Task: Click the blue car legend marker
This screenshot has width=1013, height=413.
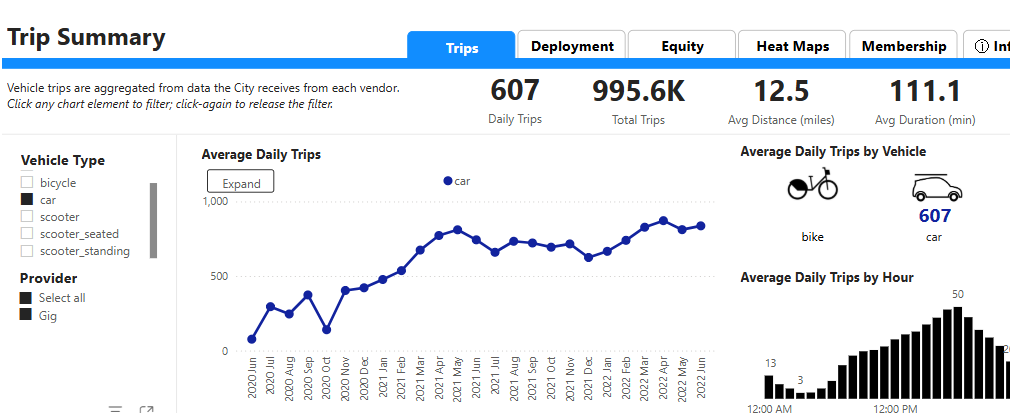Action: (448, 181)
